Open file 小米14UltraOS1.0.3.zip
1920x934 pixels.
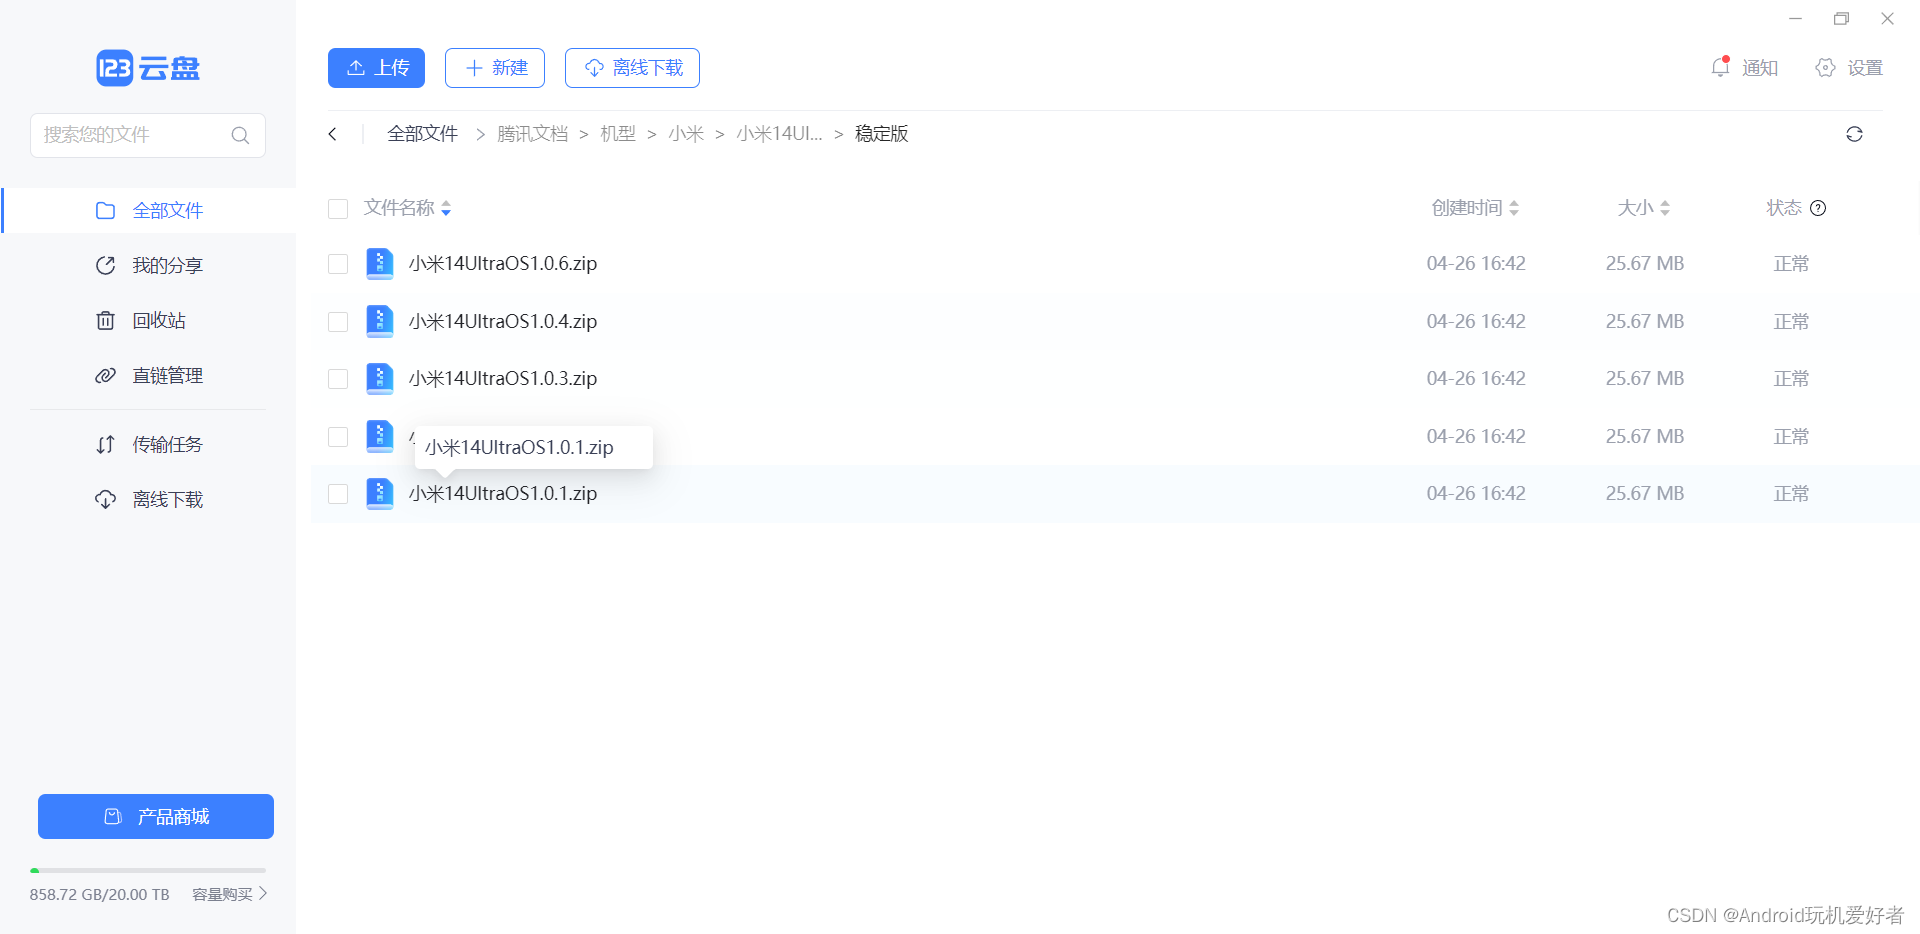tap(503, 379)
